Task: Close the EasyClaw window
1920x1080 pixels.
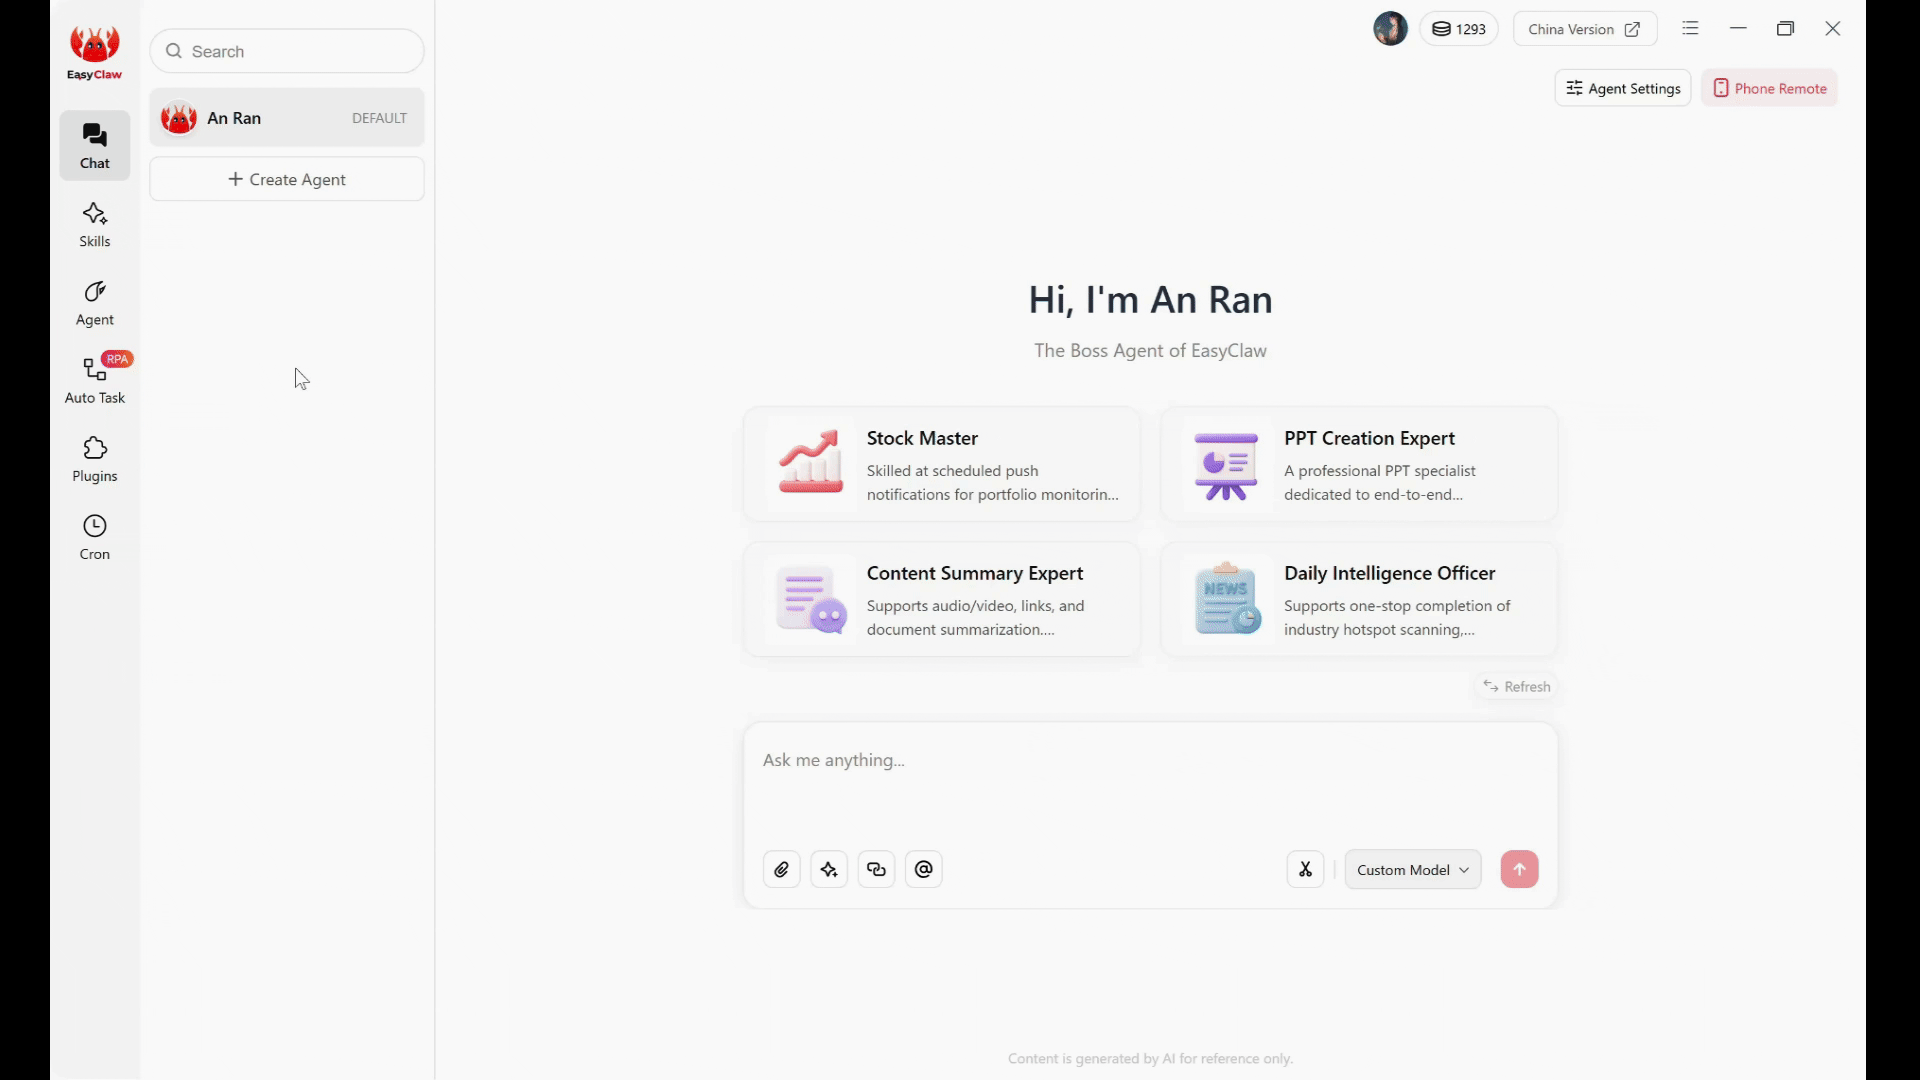Action: coord(1832,29)
